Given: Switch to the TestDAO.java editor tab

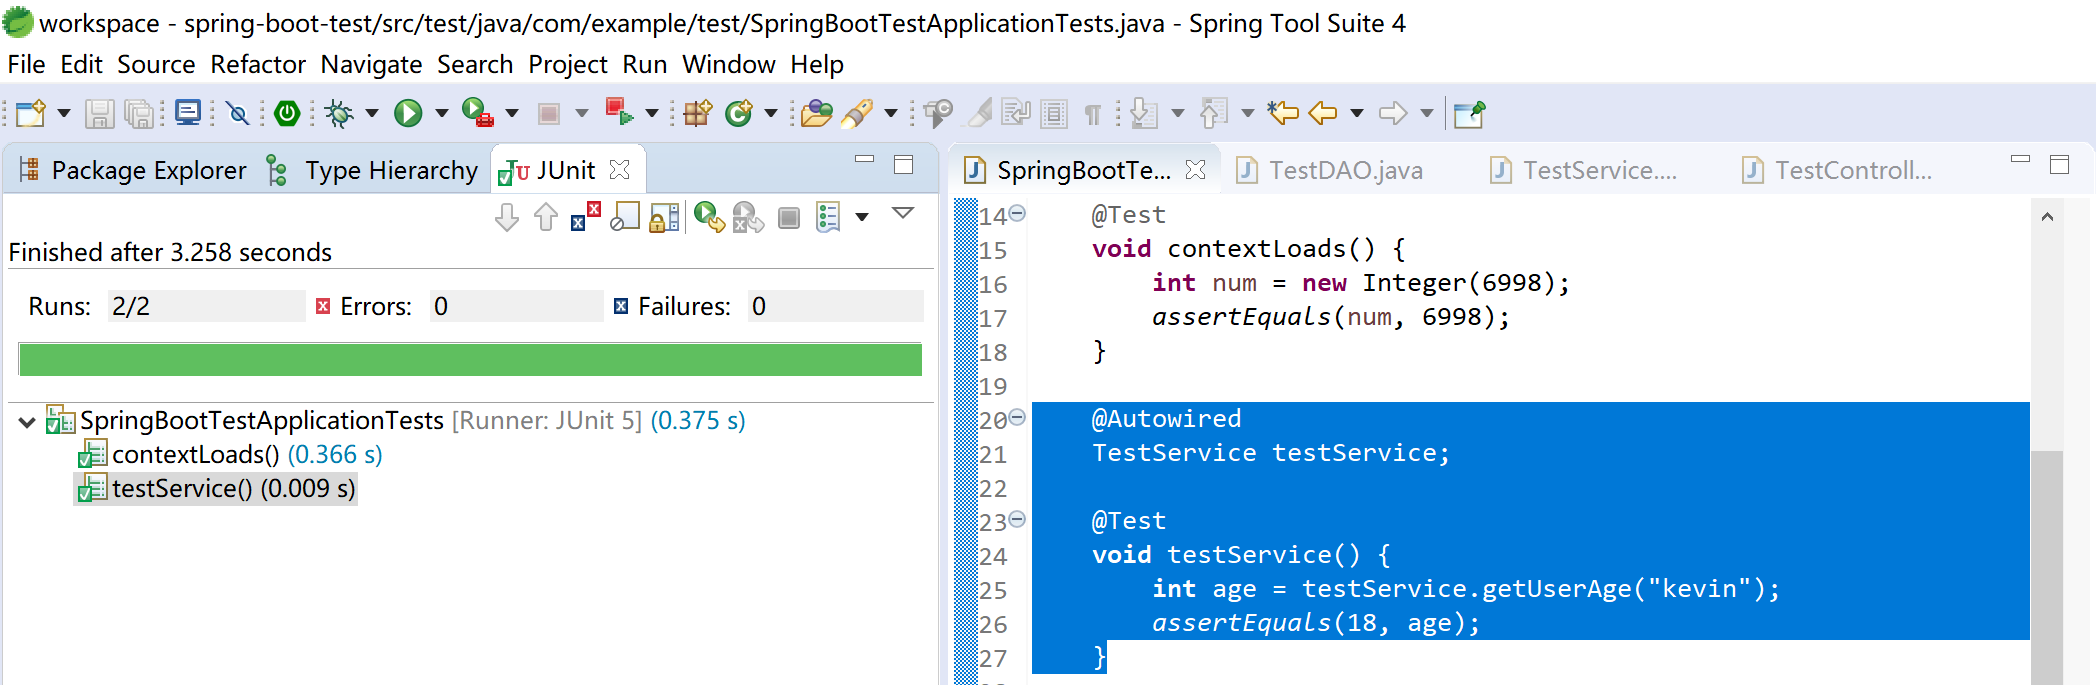Looking at the screenshot, I should coord(1344,171).
